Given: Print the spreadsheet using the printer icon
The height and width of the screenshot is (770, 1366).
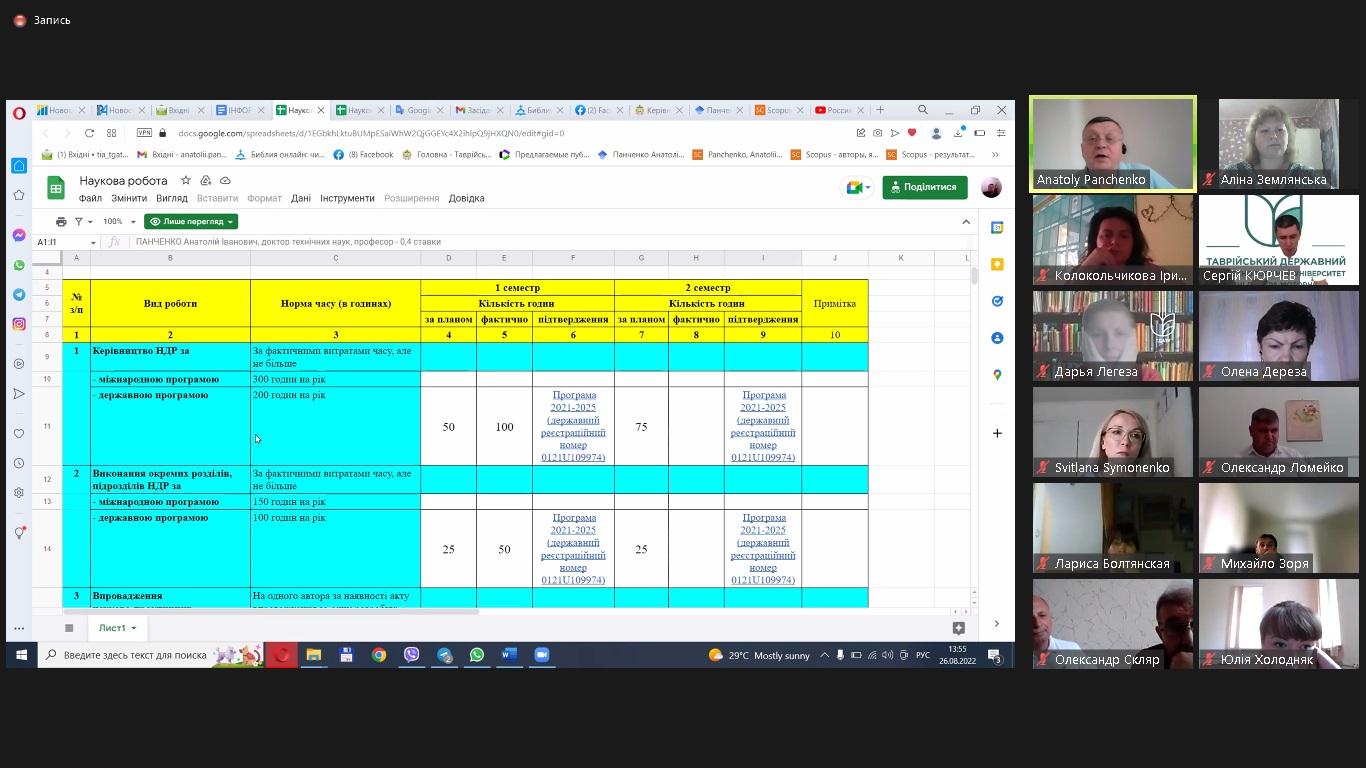Looking at the screenshot, I should point(61,221).
